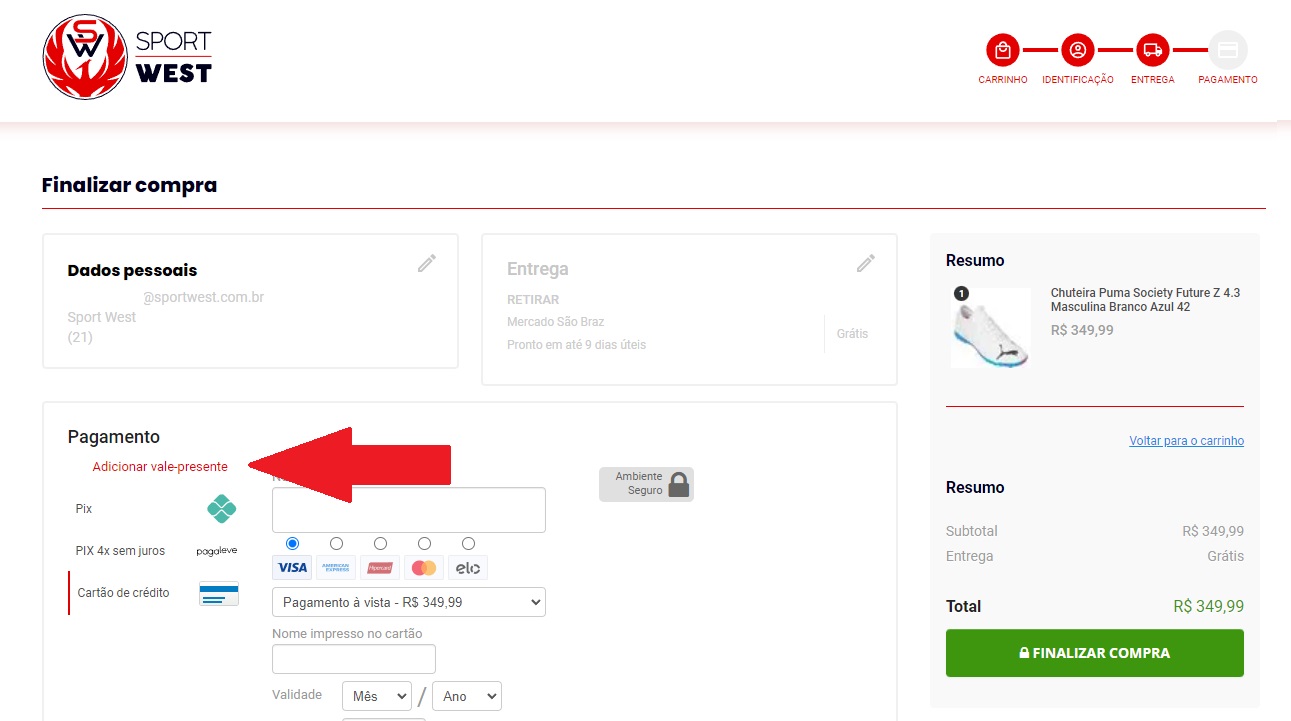Click the Hipercard logo

click(380, 568)
